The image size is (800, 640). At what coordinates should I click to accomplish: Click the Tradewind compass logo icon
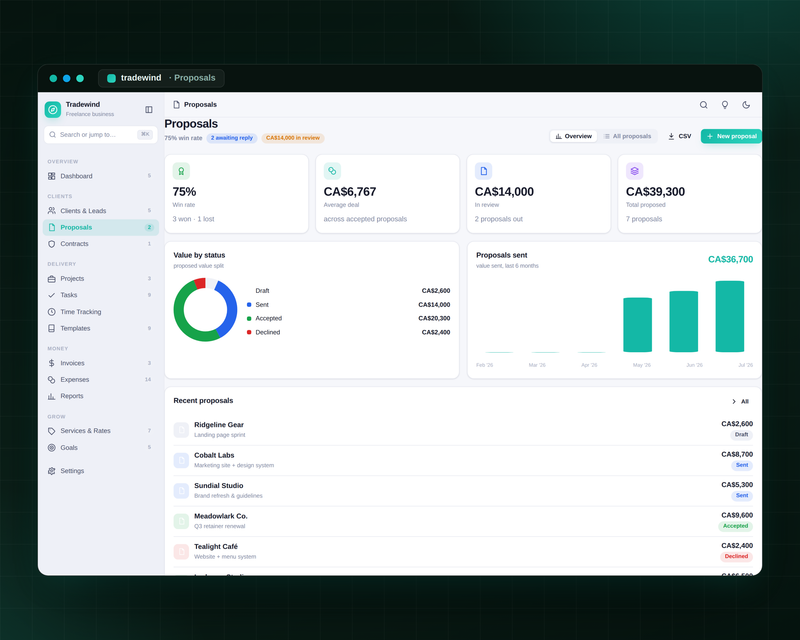coord(53,109)
